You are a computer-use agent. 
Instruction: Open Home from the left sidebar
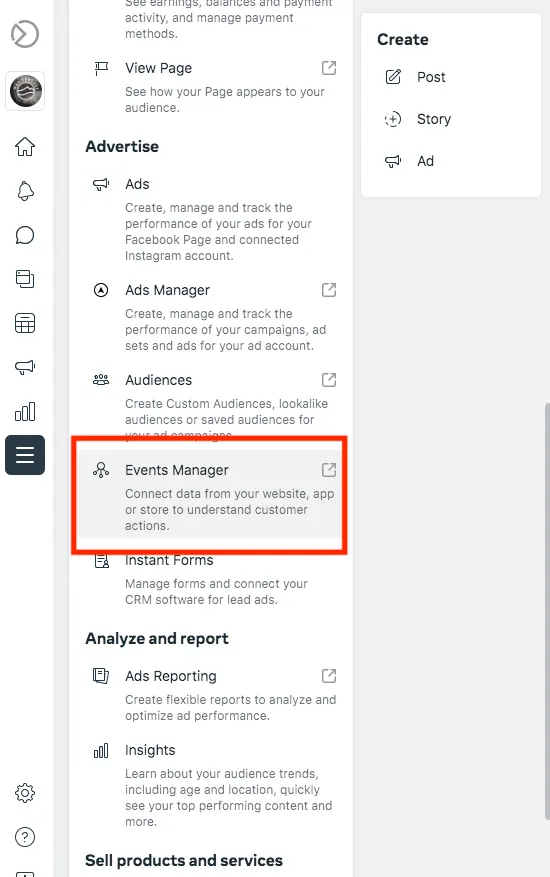point(25,147)
